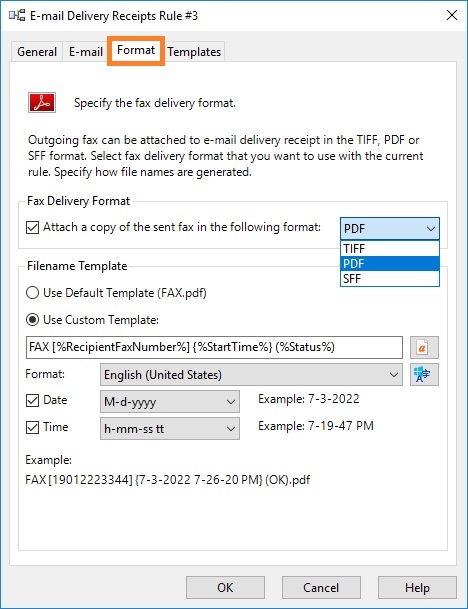Select Use Custom Template radio button
468x609 pixels.
pyautogui.click(x=32, y=320)
